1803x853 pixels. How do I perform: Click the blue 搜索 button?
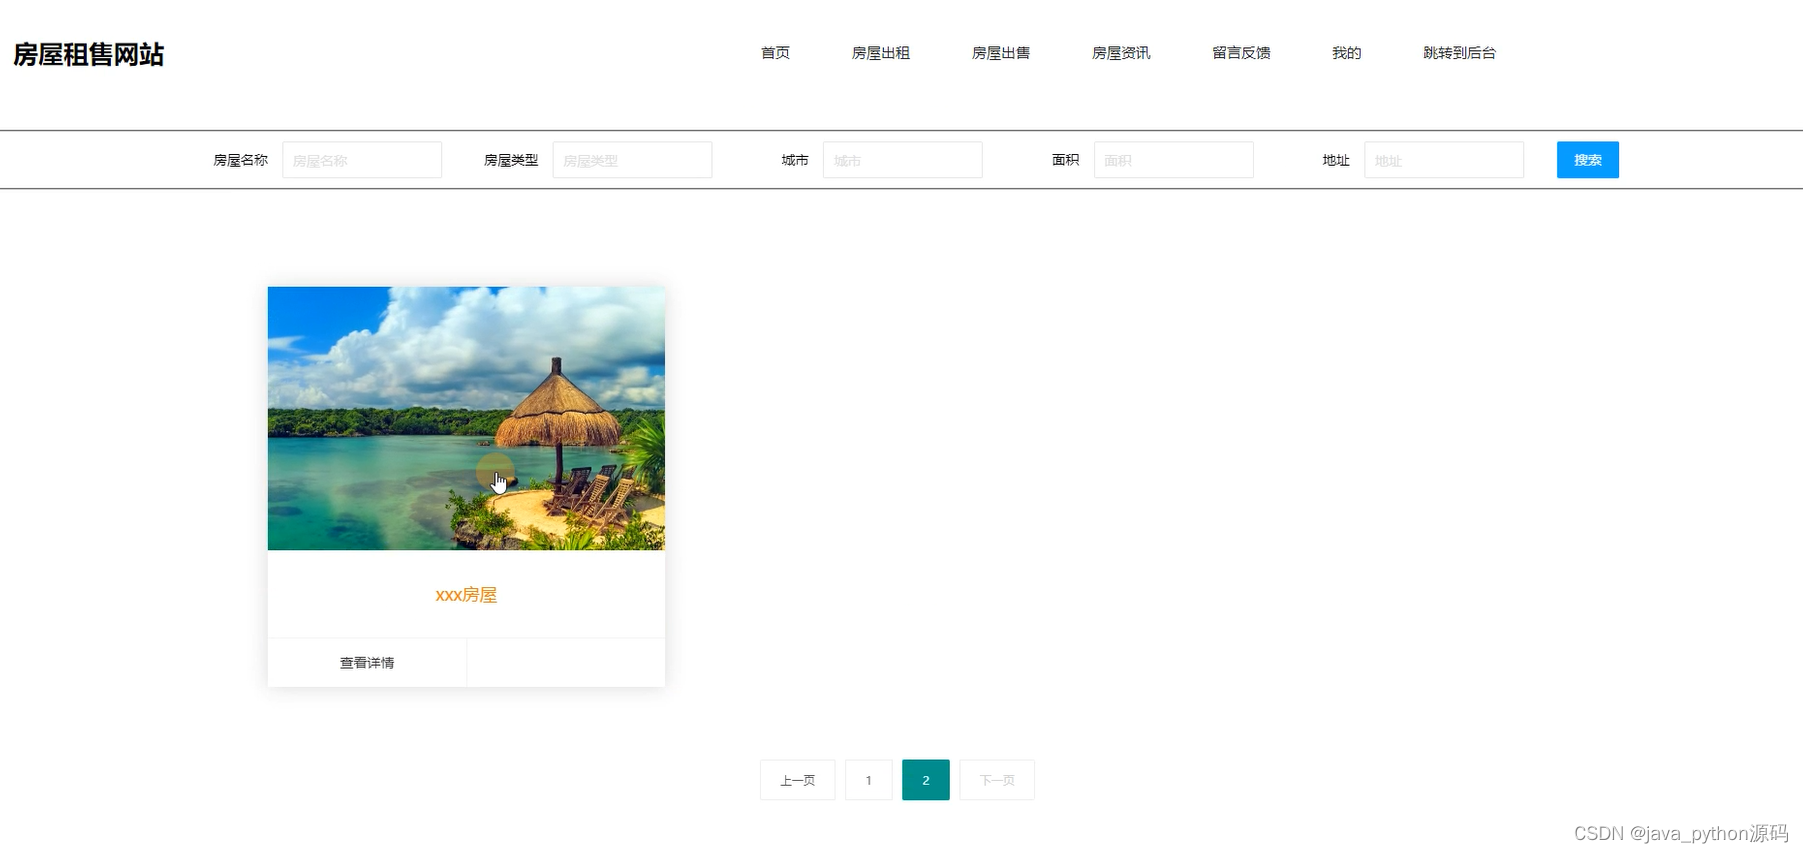coord(1587,160)
